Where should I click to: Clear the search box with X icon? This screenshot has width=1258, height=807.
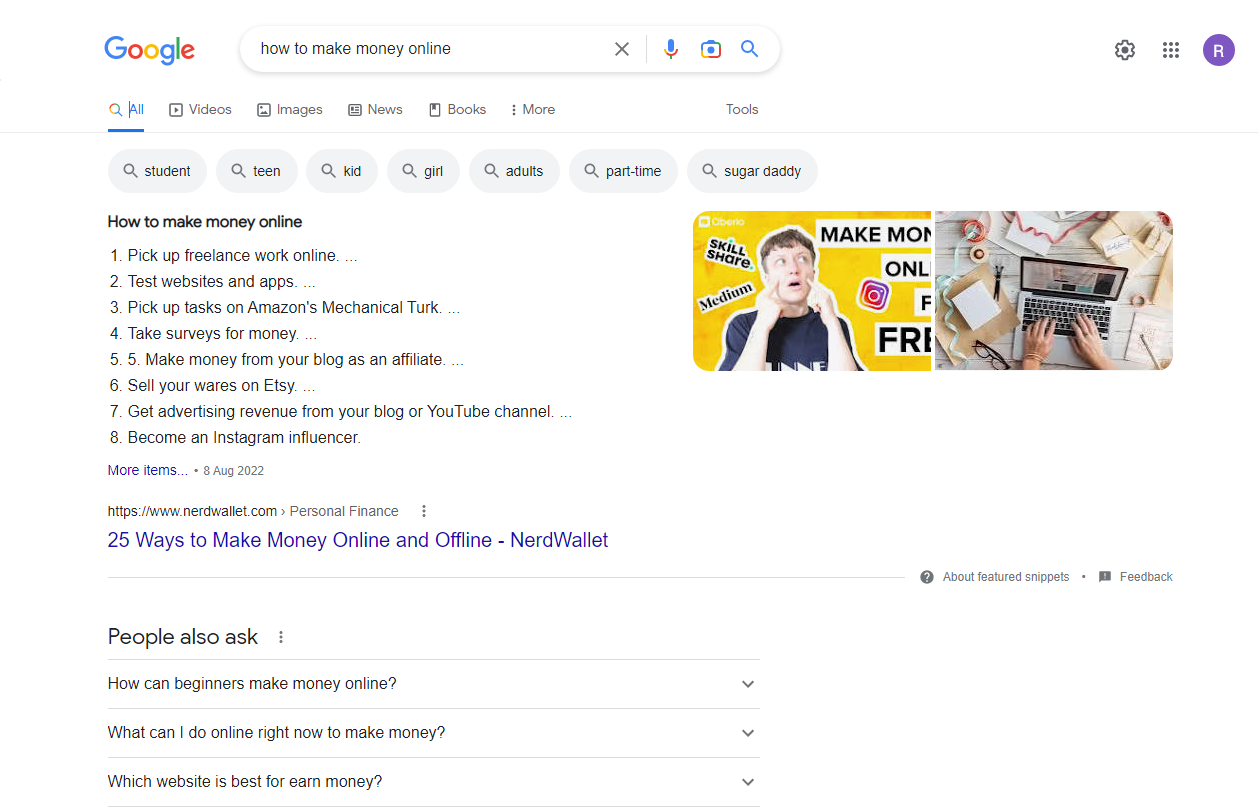[x=622, y=49]
